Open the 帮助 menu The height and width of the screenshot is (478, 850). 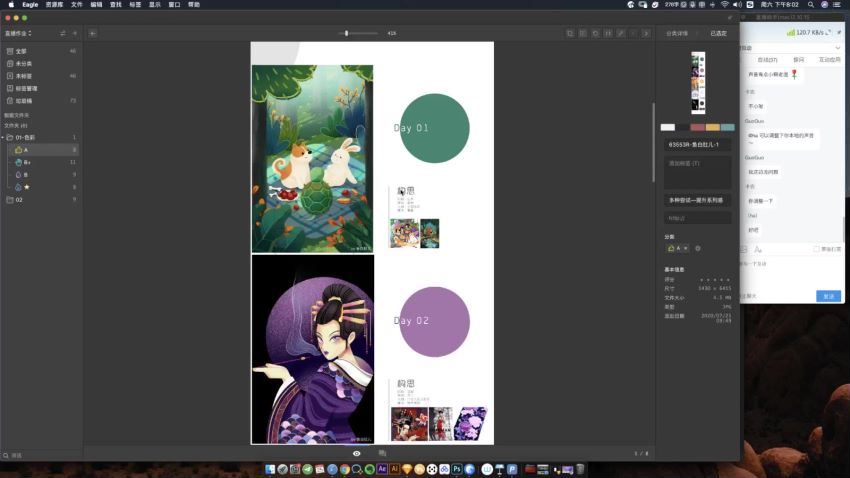194,4
